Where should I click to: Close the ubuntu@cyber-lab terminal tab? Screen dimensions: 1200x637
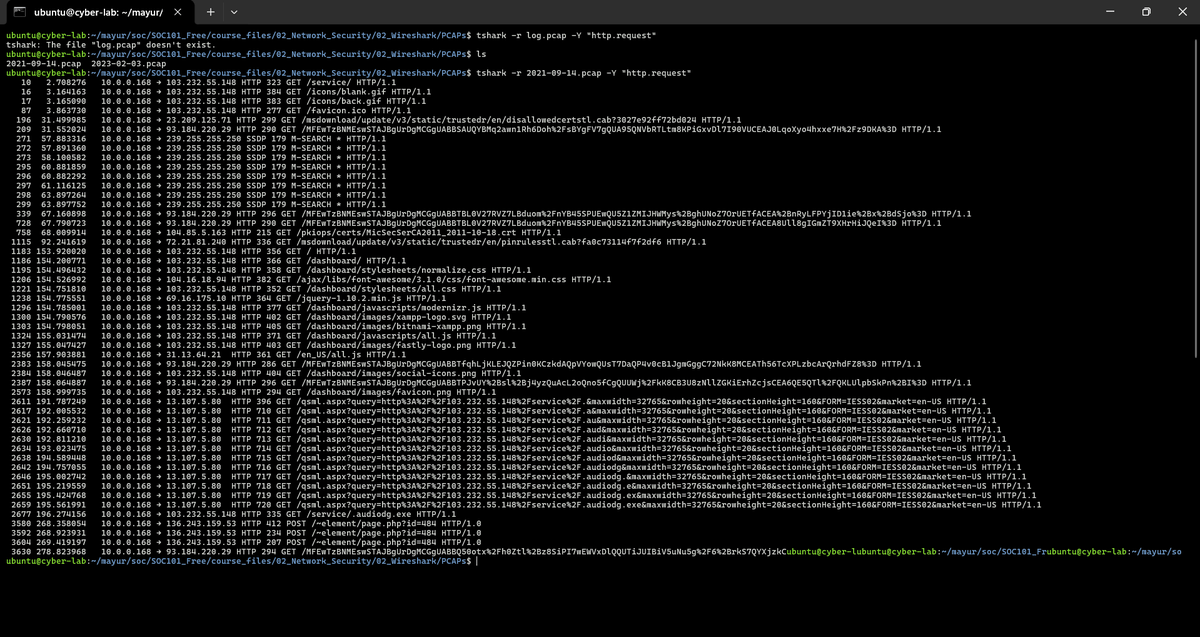(177, 13)
